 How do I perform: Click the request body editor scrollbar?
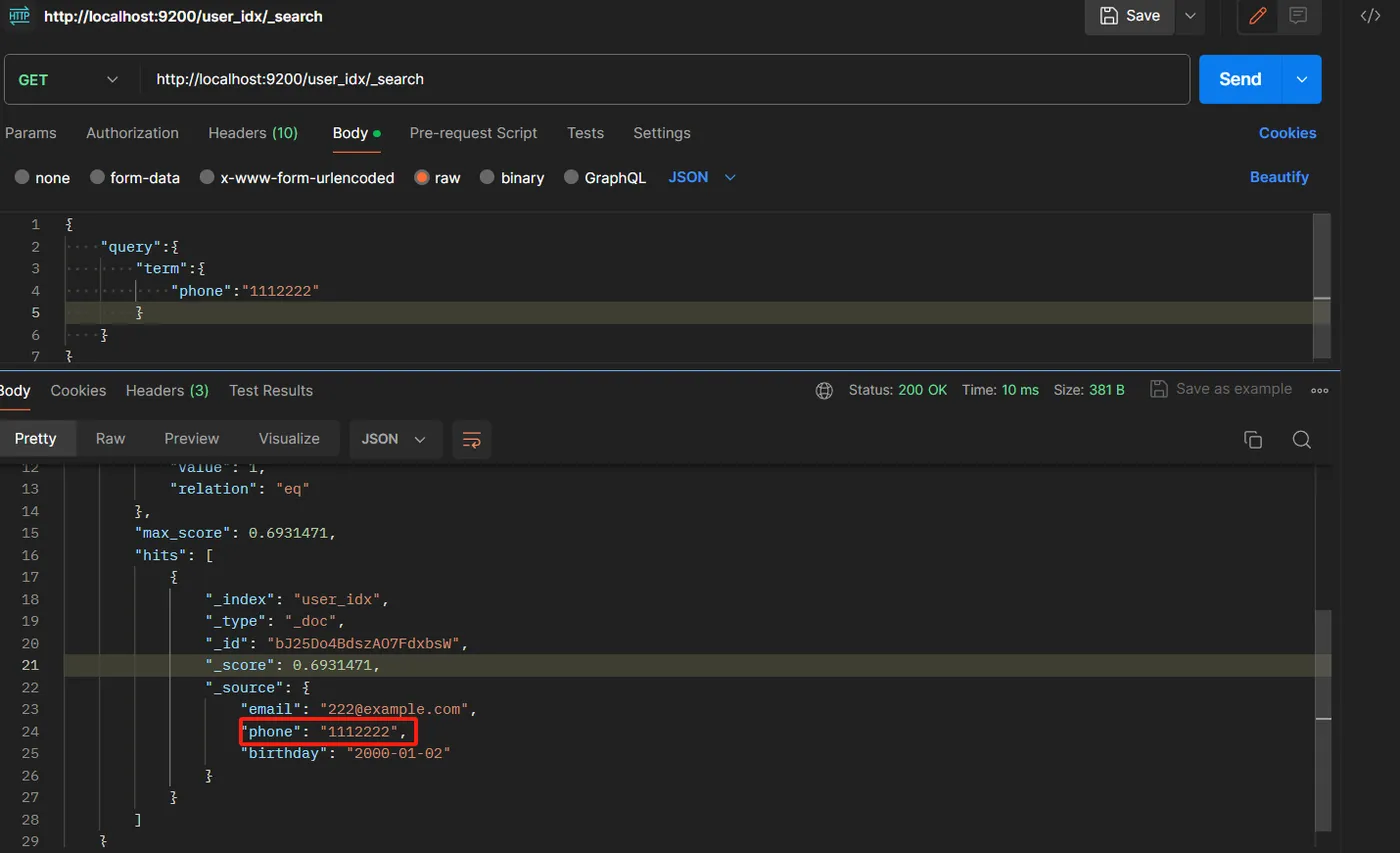coord(1322,285)
